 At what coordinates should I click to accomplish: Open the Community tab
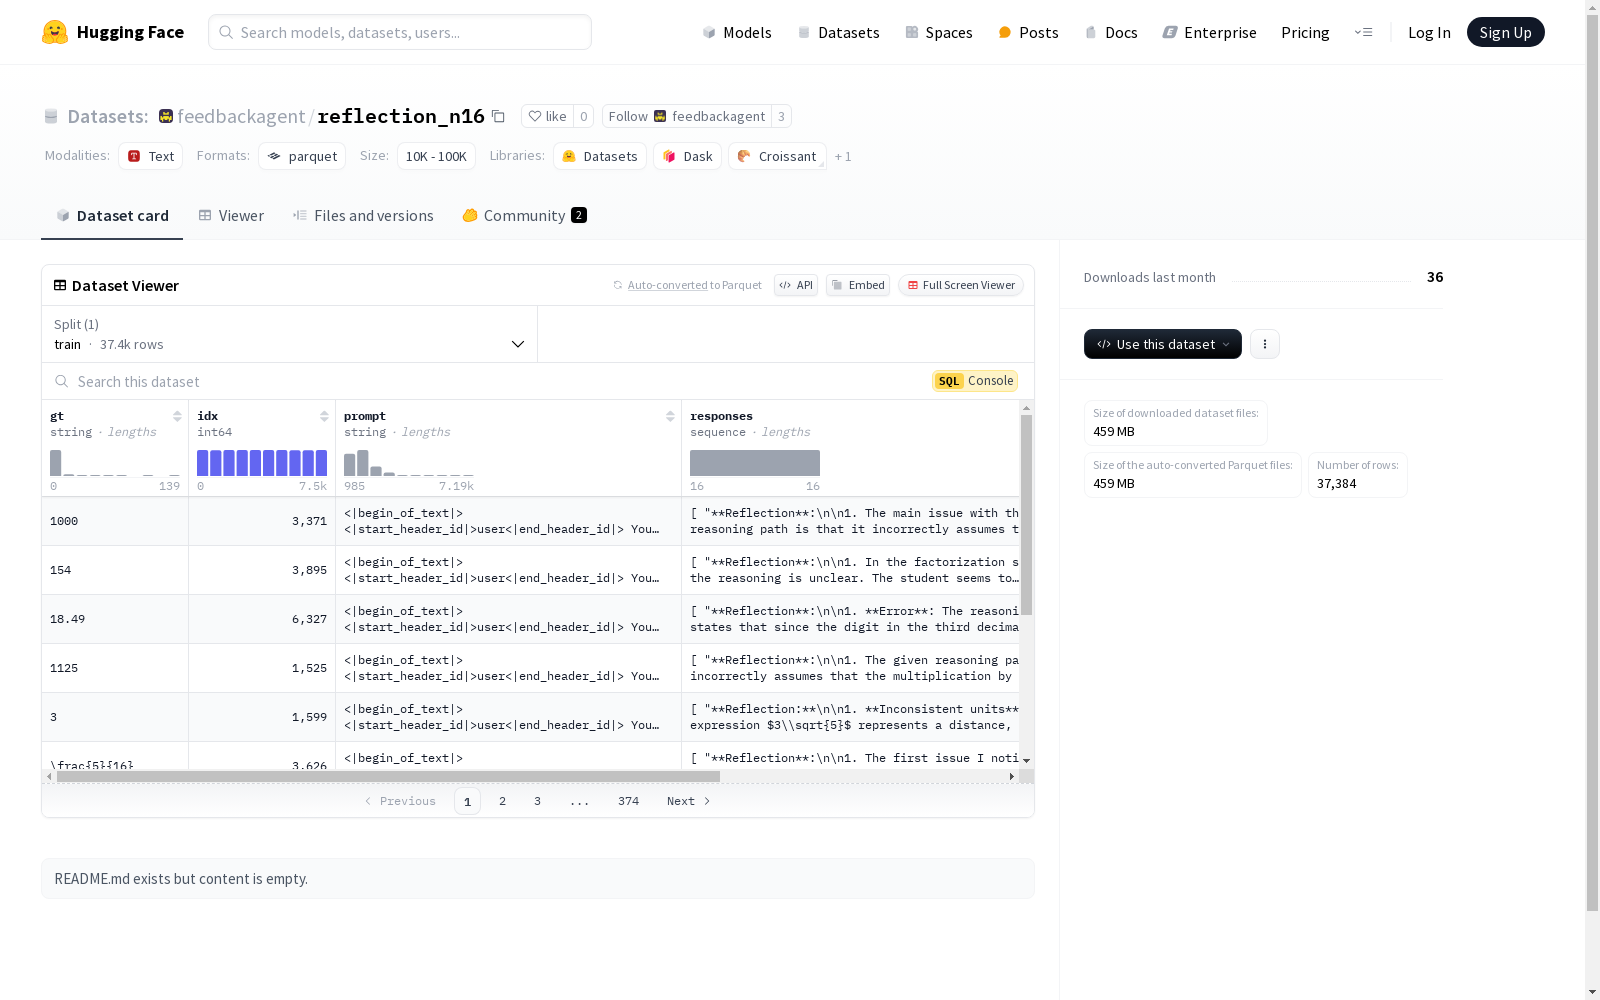(x=524, y=216)
